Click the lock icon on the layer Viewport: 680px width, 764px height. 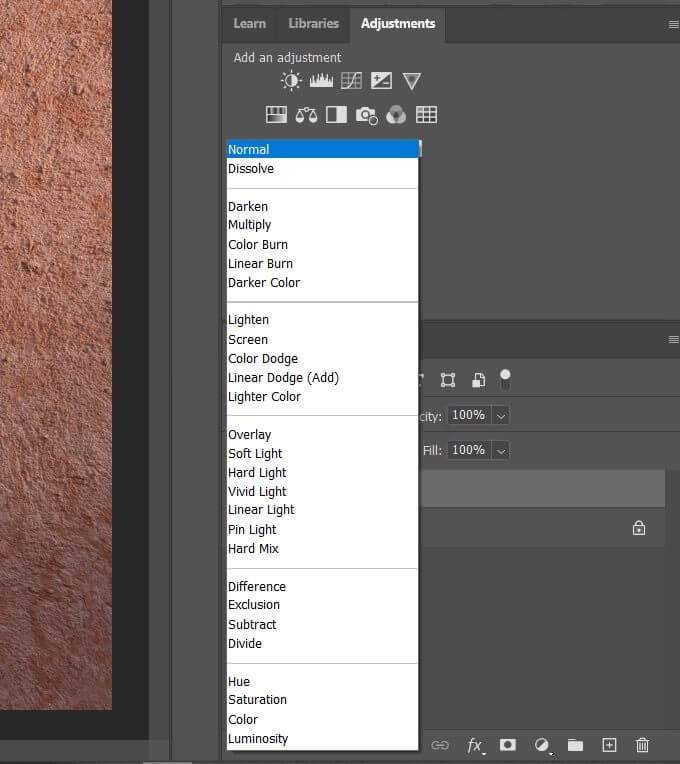coord(639,528)
